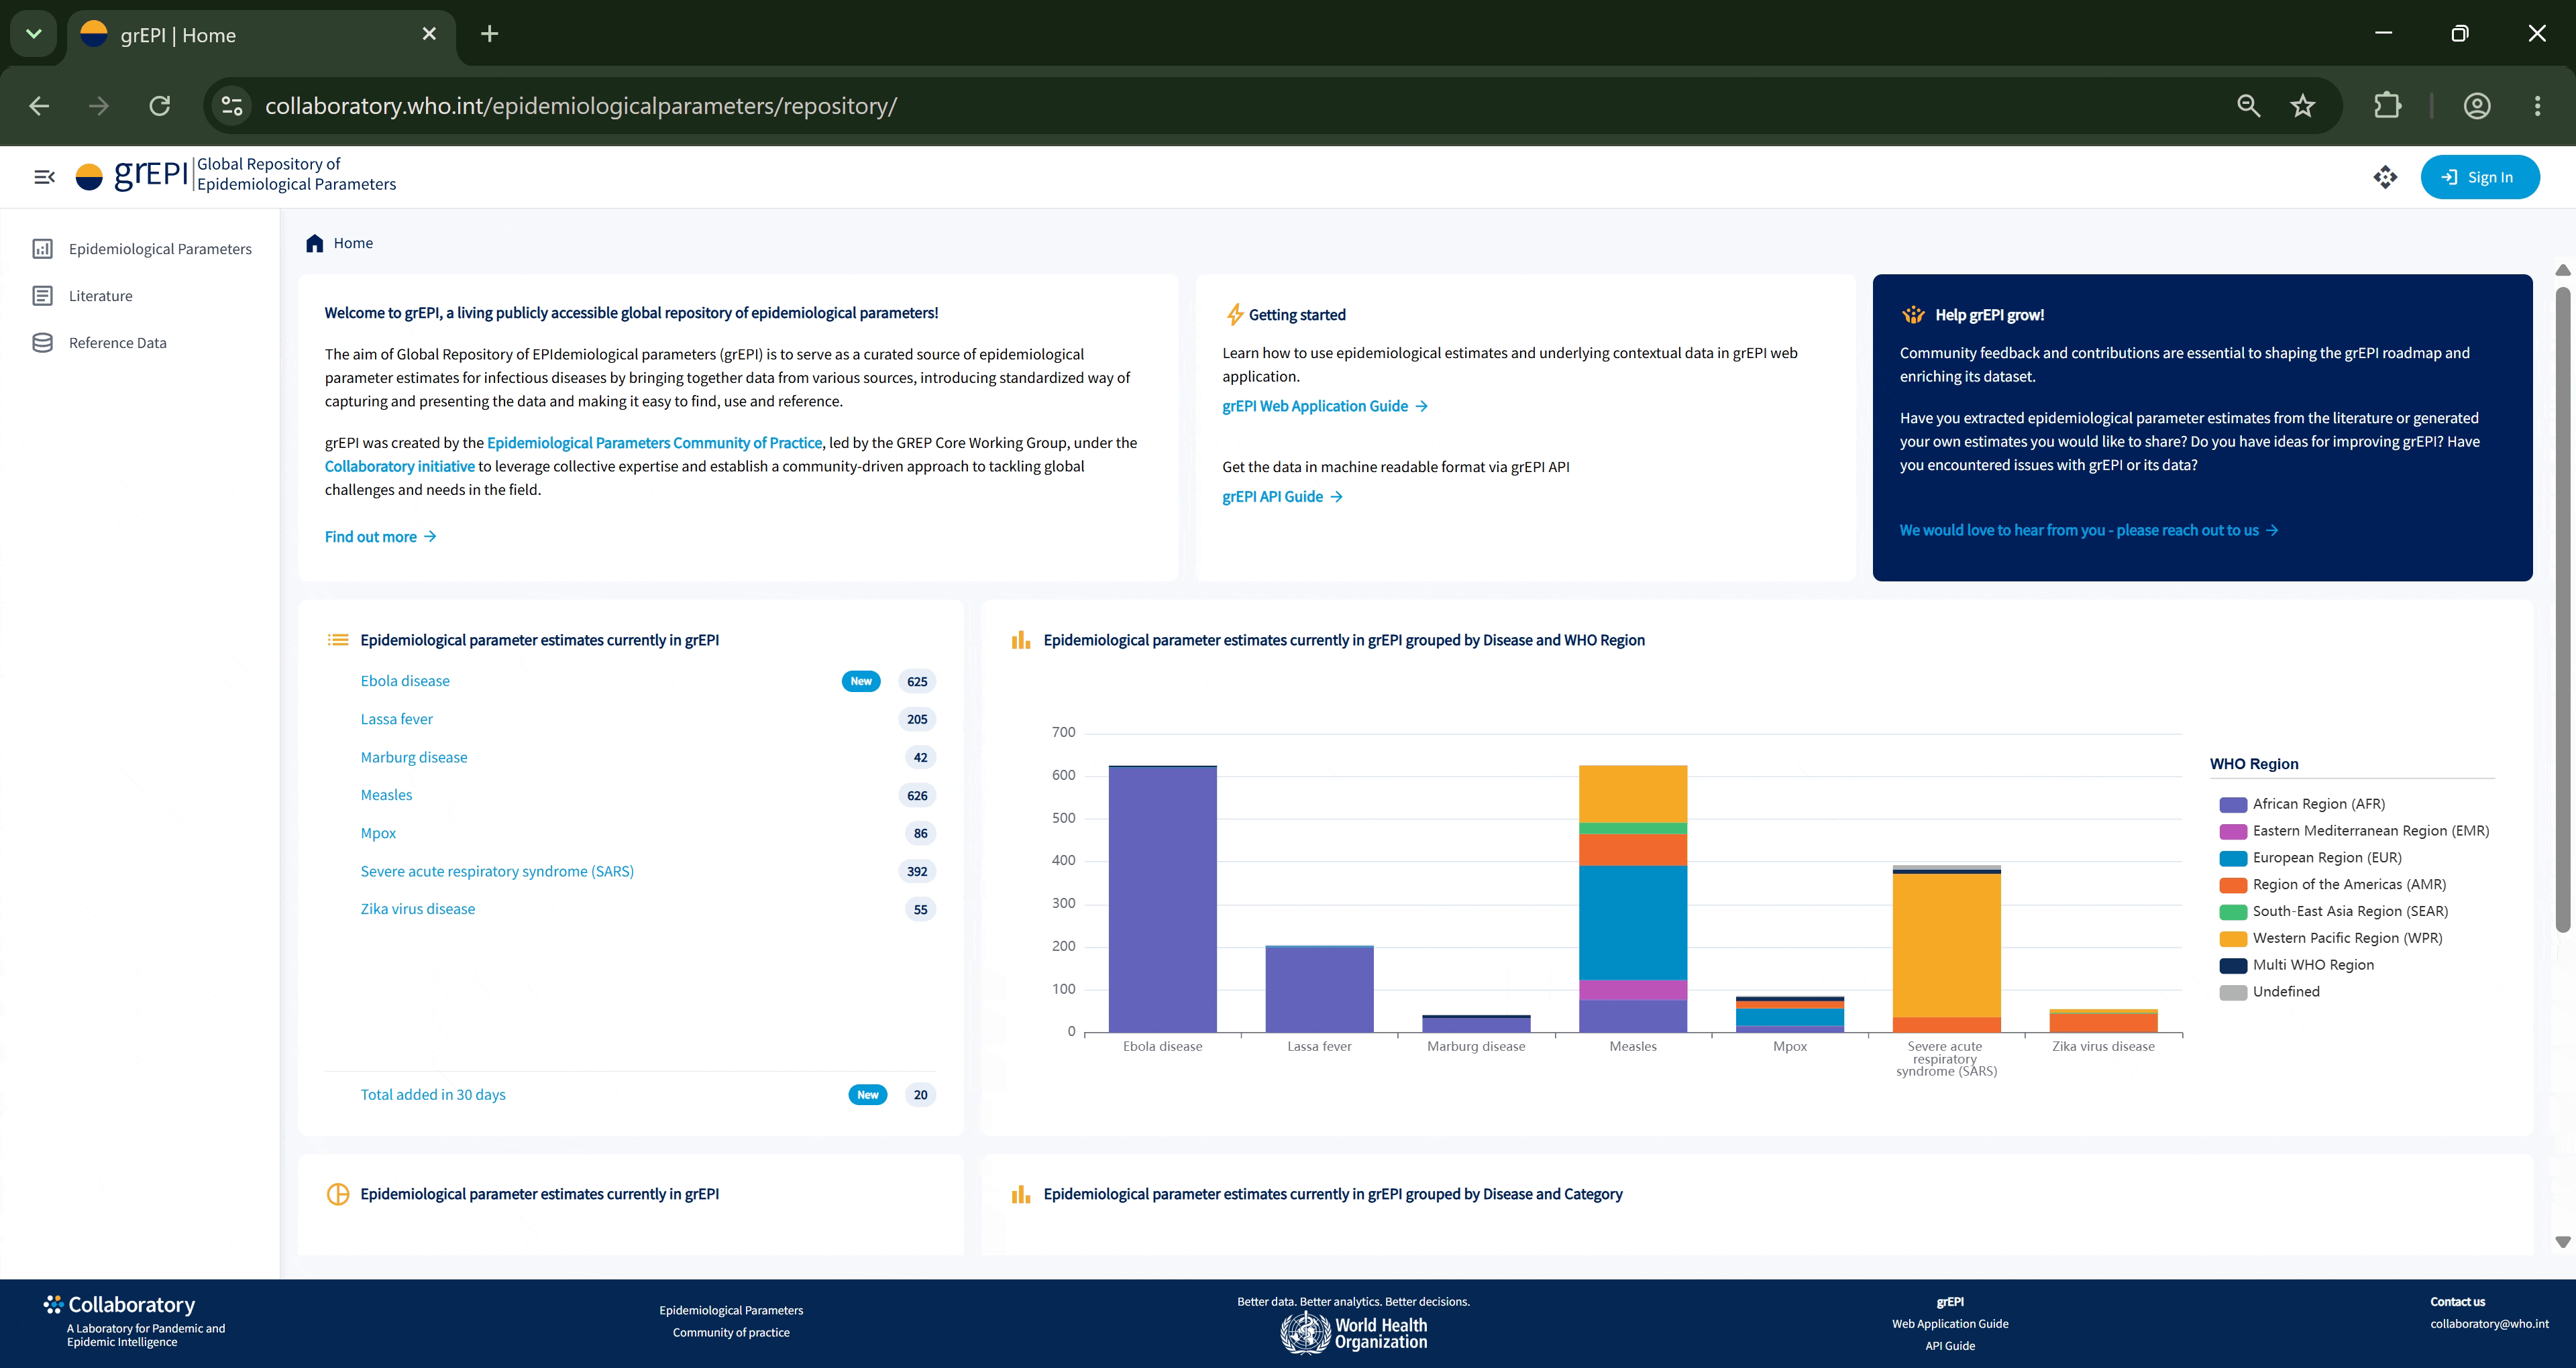Click the pie chart icon in lower panel heading
The height and width of the screenshot is (1368, 2576).
click(338, 1194)
